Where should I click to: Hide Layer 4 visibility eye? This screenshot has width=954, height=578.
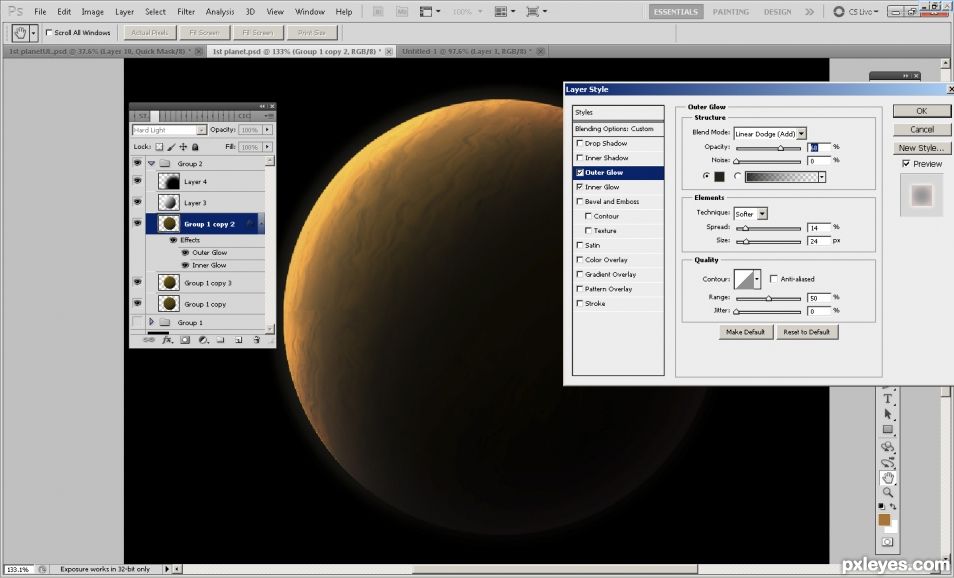pos(138,181)
